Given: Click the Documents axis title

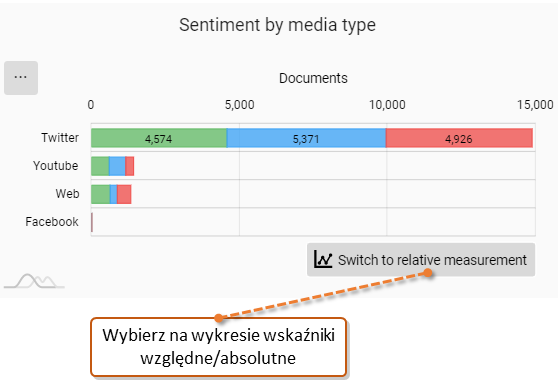Looking at the screenshot, I should (313, 78).
